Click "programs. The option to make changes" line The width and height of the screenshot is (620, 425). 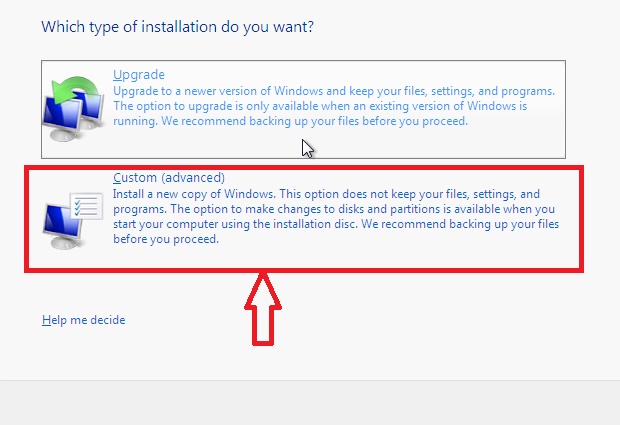(x=334, y=209)
